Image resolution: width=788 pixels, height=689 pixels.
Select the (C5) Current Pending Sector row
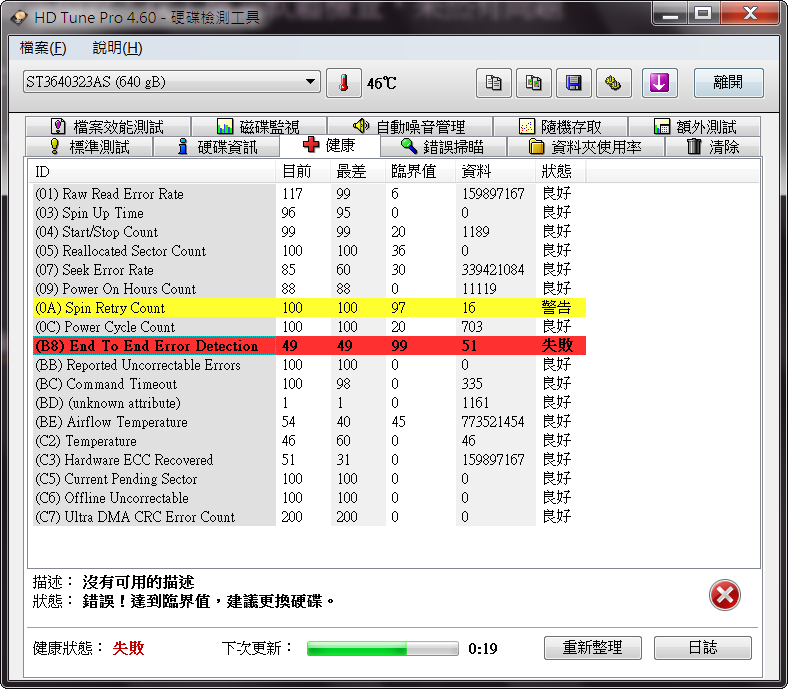[310, 478]
